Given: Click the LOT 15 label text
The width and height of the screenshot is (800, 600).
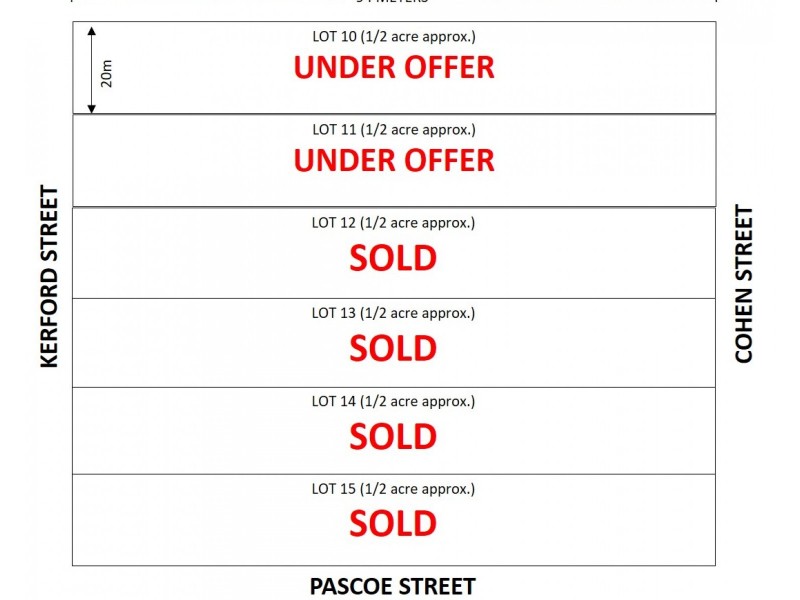Looking at the screenshot, I should tap(393, 489).
